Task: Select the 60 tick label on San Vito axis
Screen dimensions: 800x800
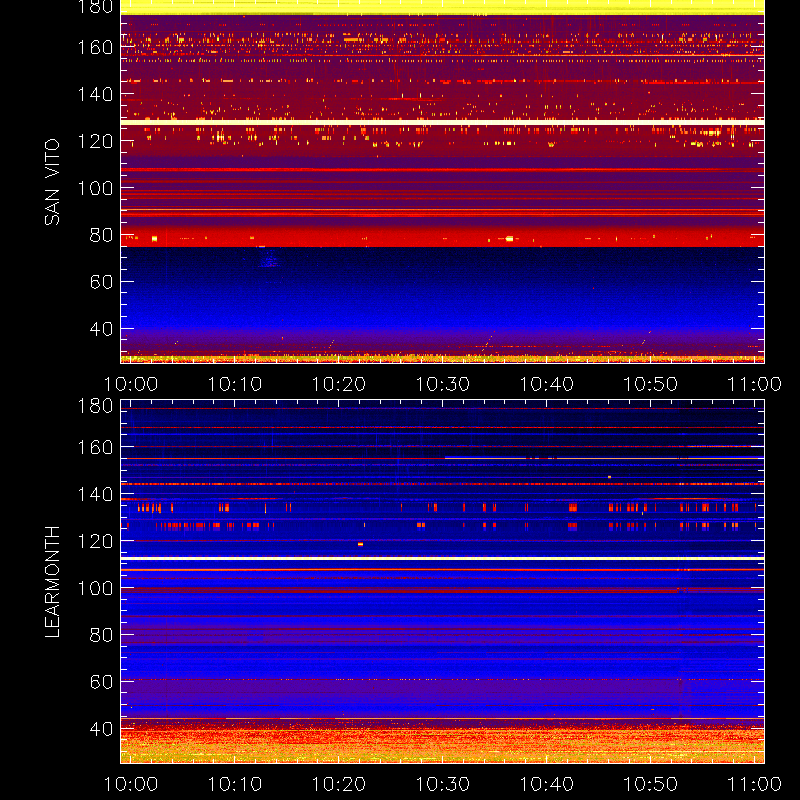Action: click(x=101, y=282)
